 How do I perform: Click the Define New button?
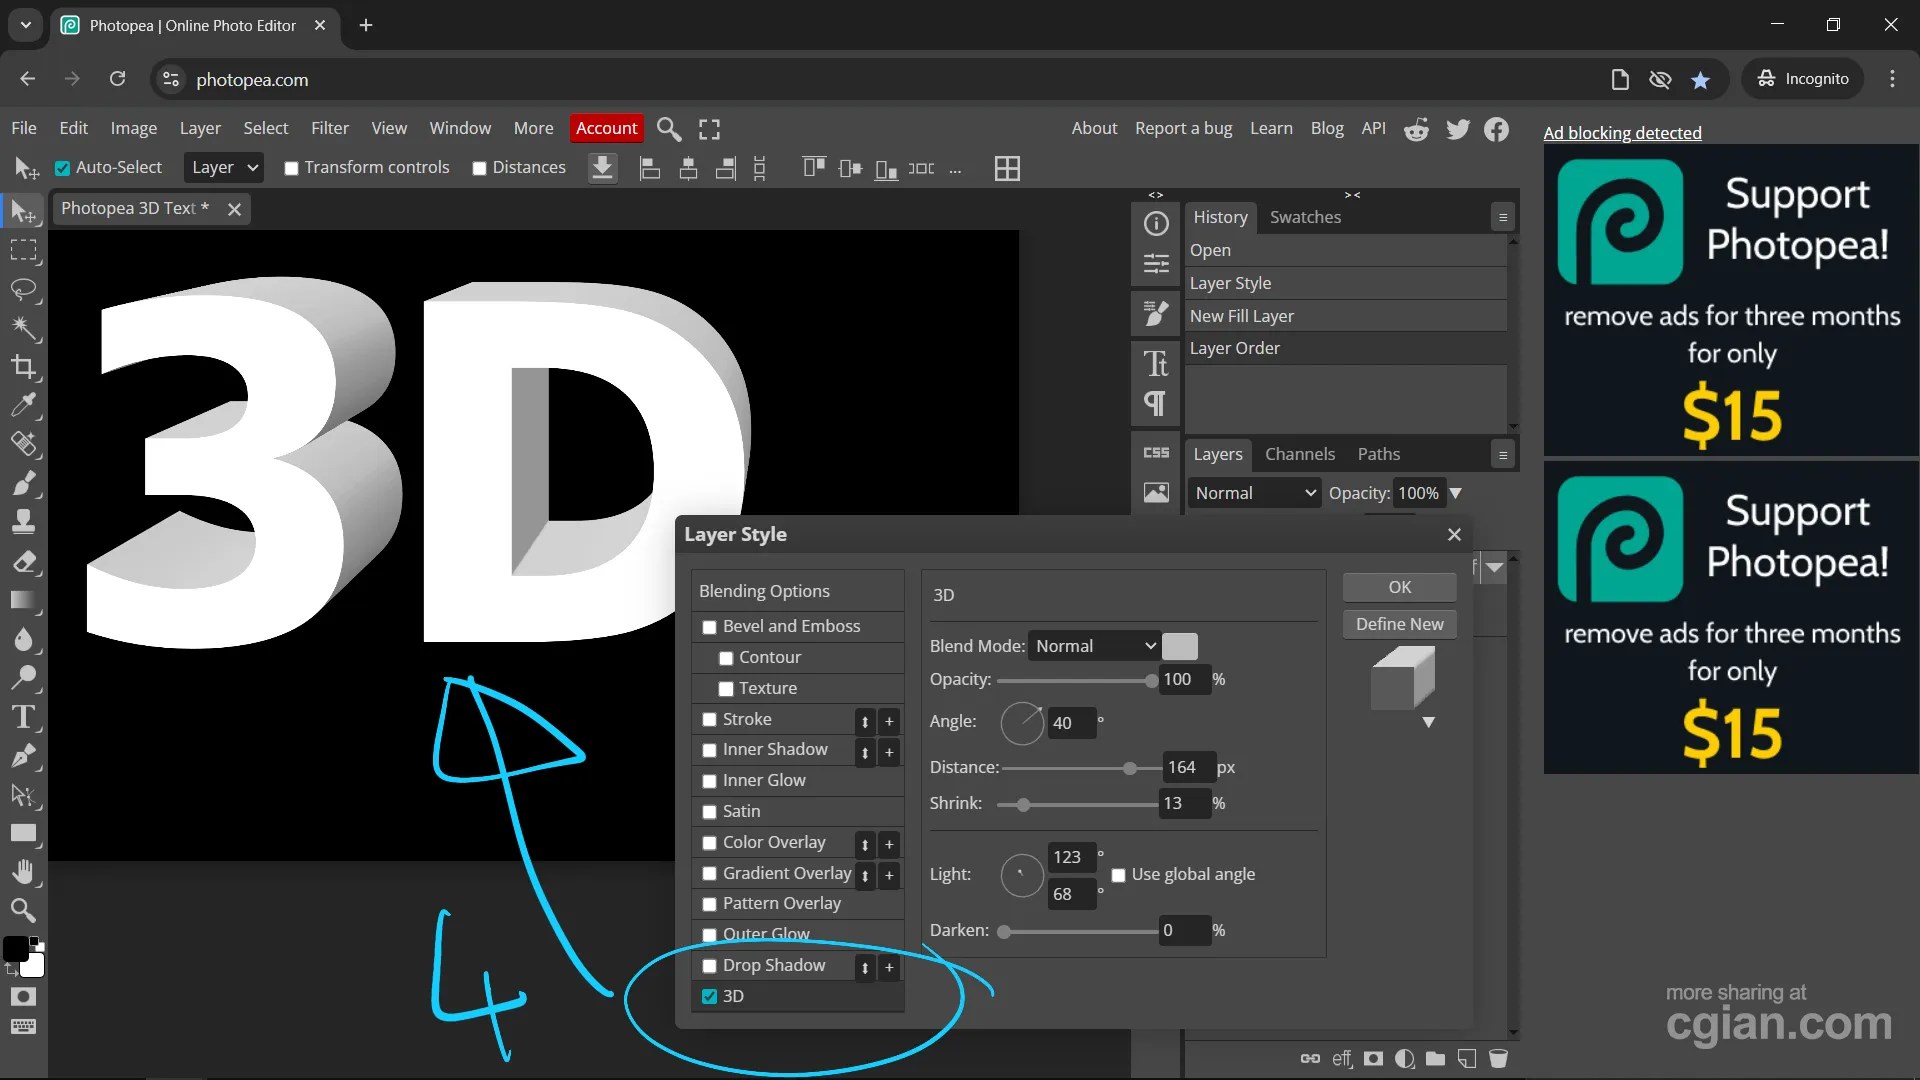point(1399,624)
